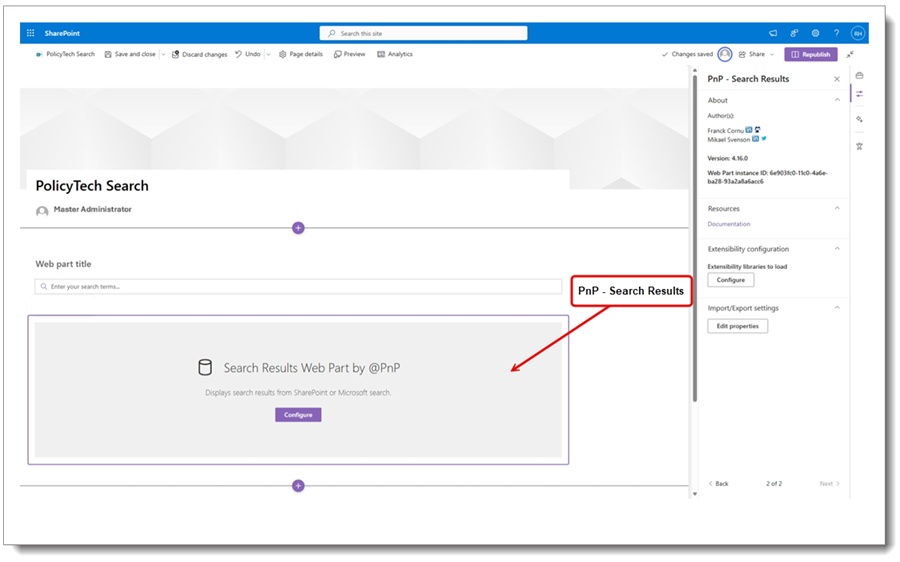This screenshot has height=562, width=900.
Task: Click the settings gear in header
Action: (815, 33)
